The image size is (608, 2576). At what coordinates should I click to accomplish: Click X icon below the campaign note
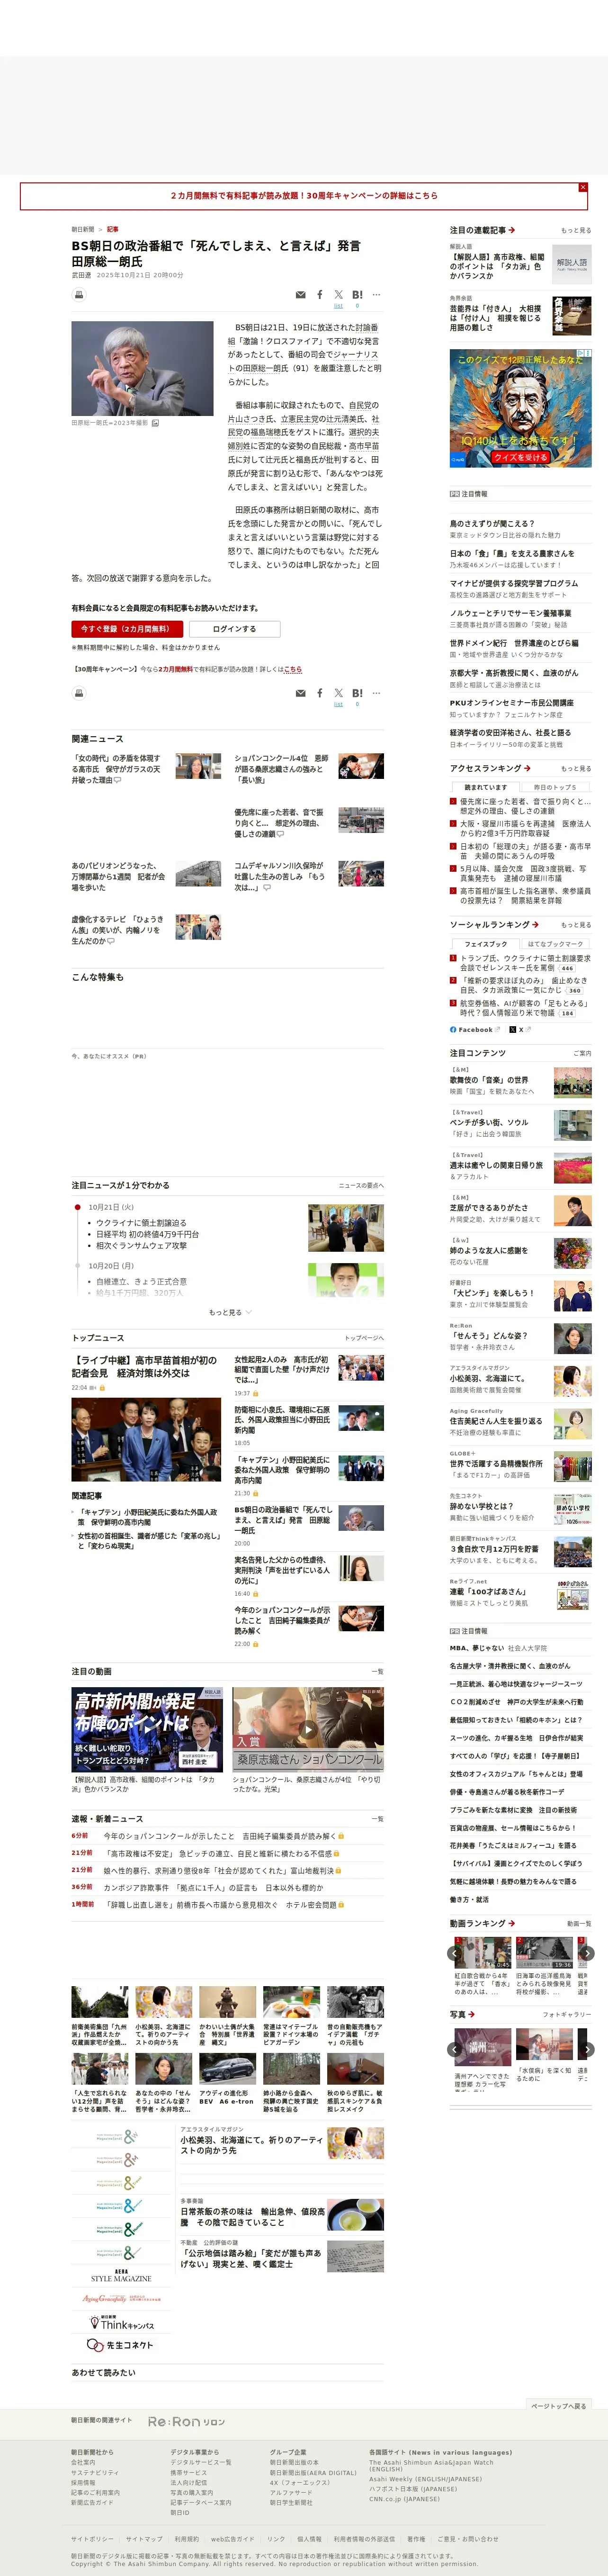(338, 693)
